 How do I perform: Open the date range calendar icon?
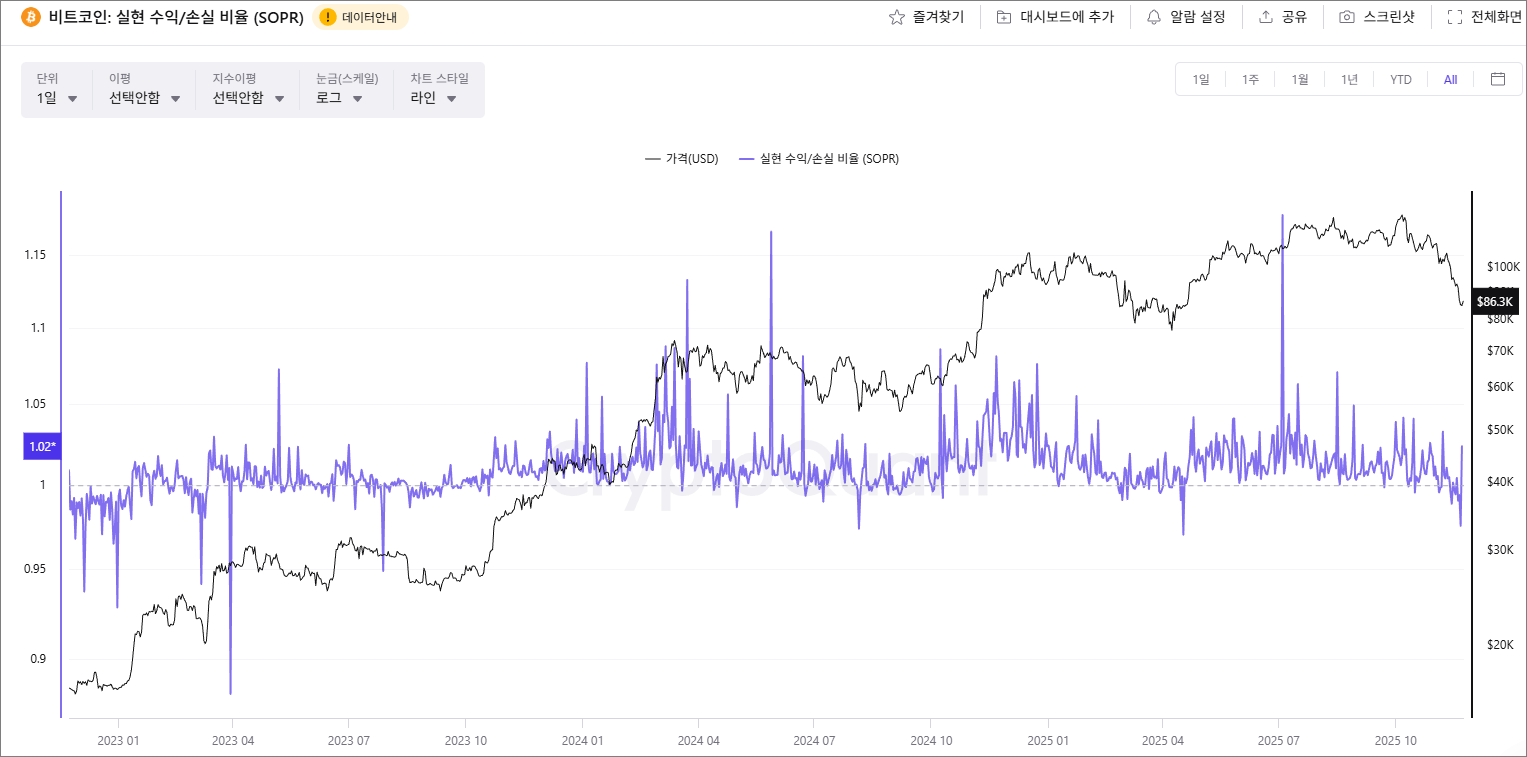[x=1497, y=79]
